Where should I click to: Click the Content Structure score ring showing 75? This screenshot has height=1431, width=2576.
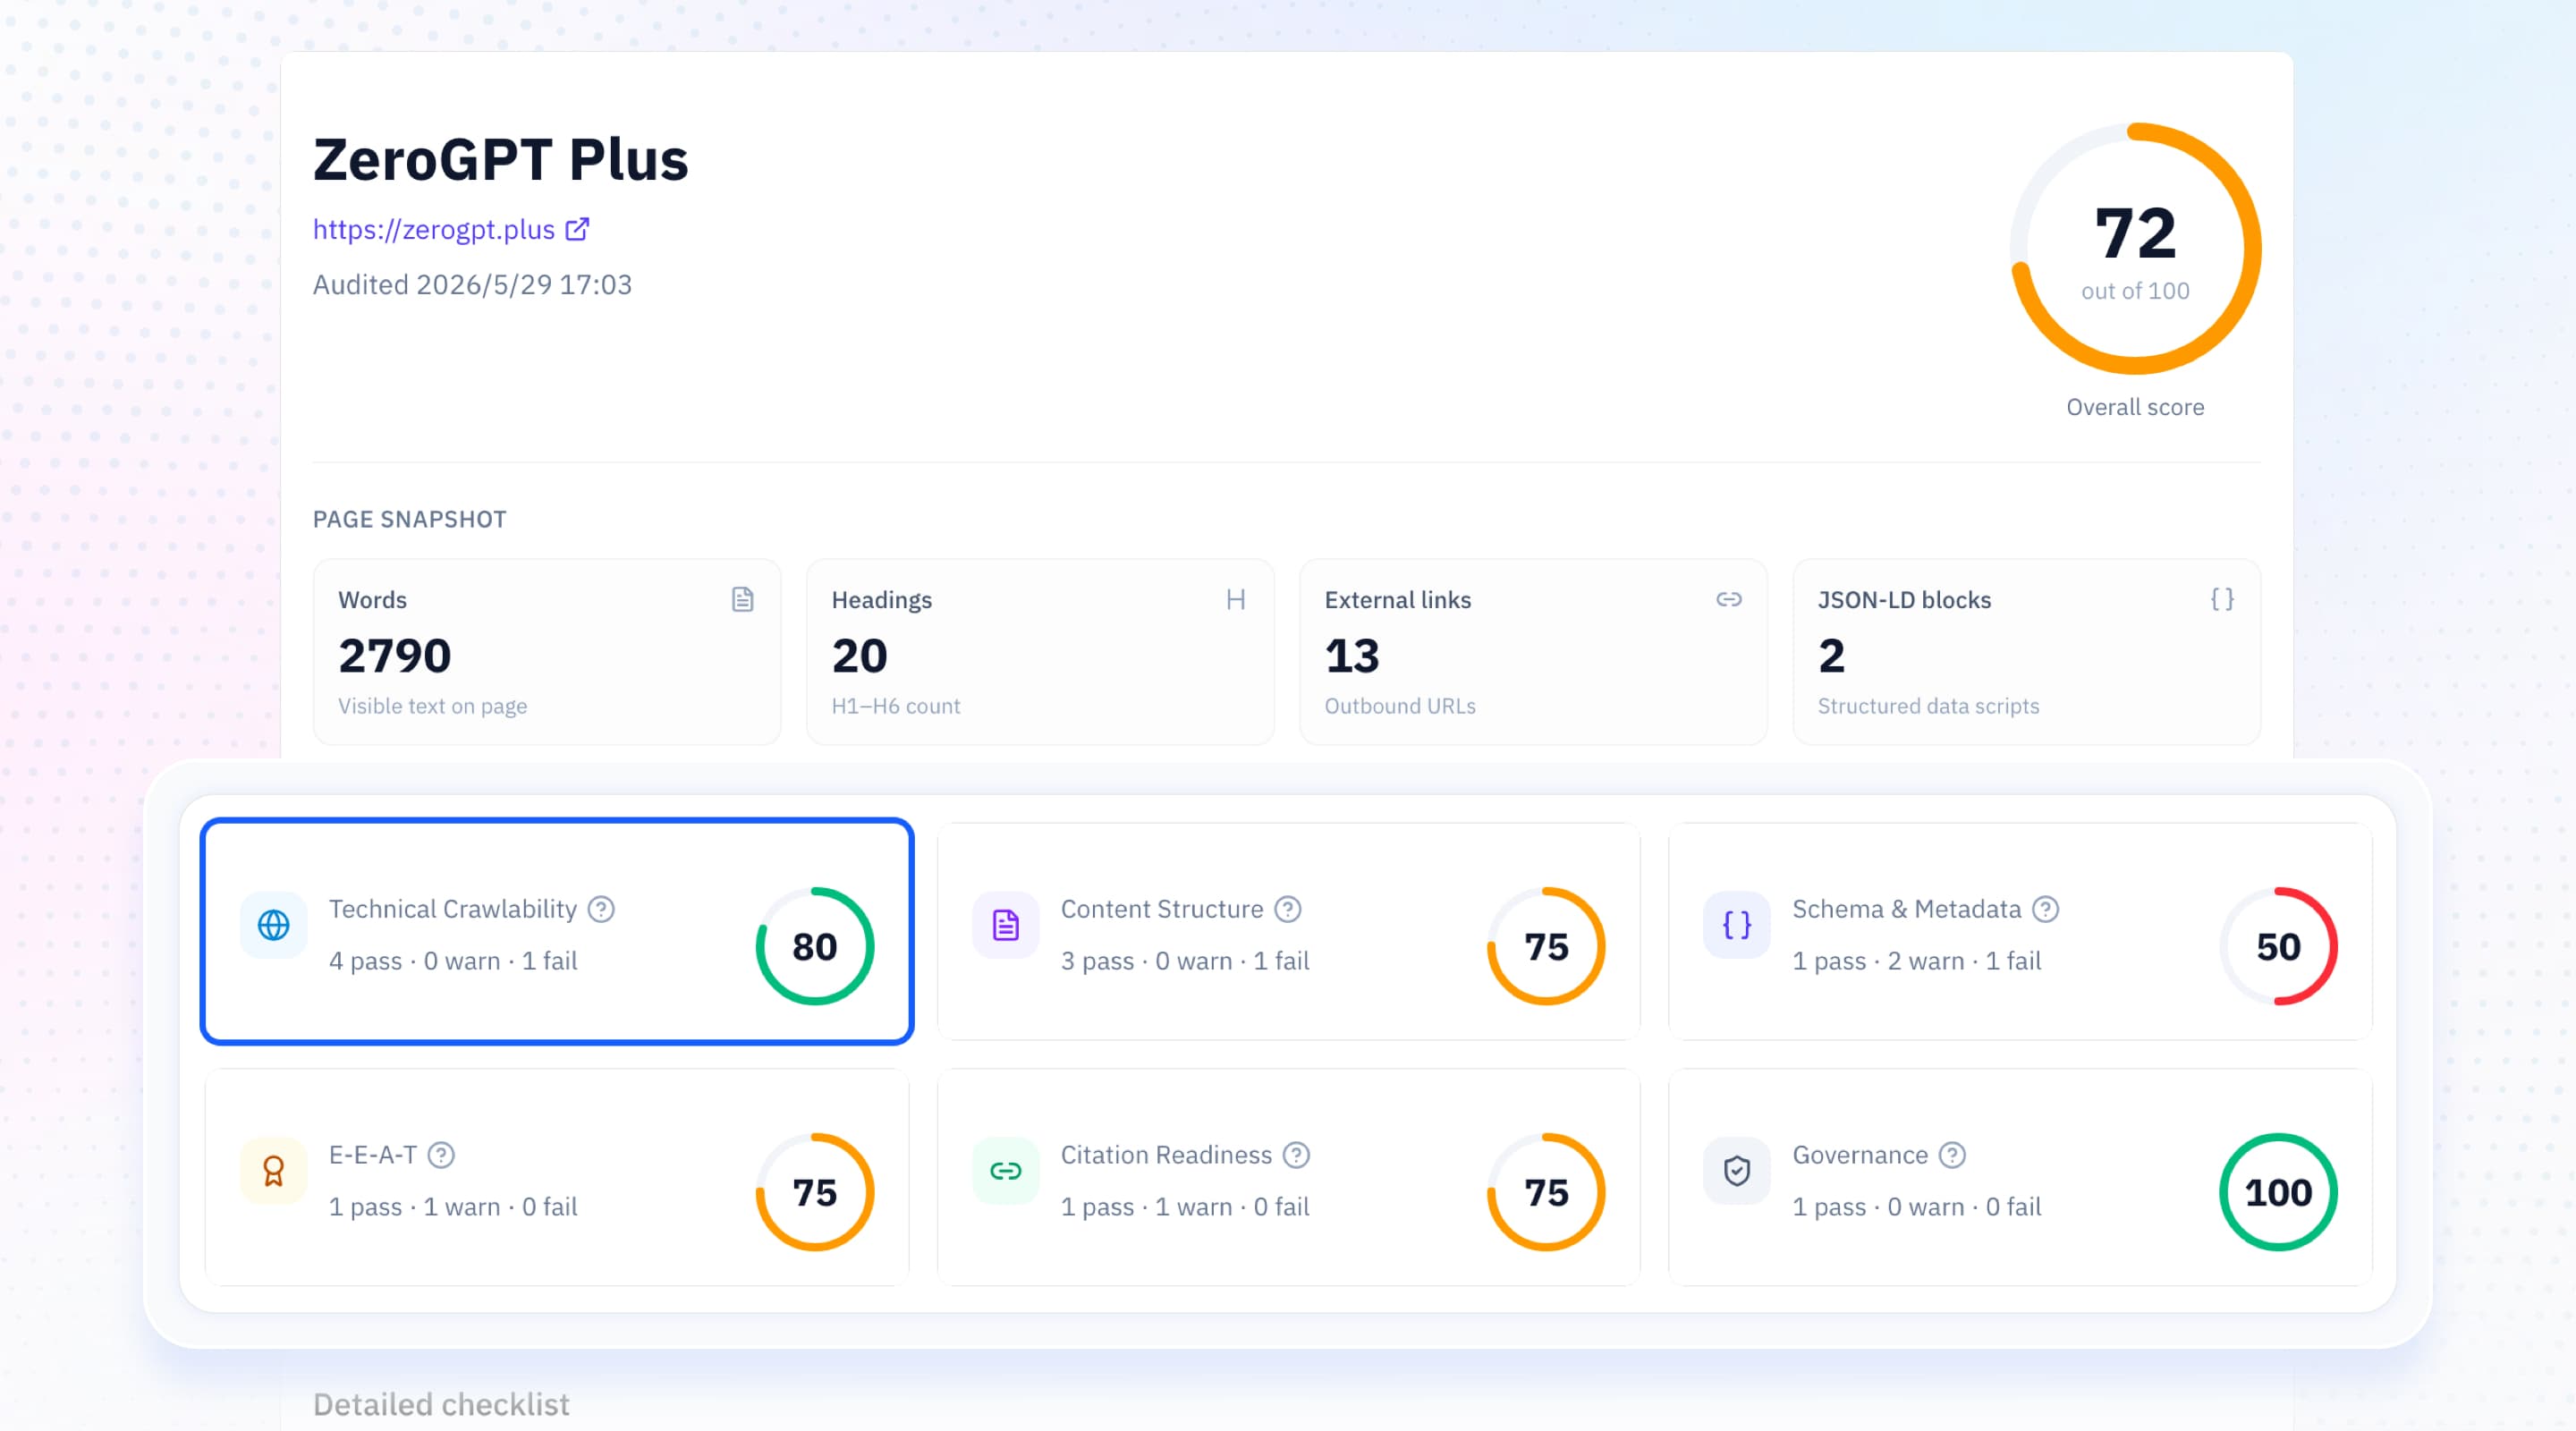click(x=1546, y=946)
